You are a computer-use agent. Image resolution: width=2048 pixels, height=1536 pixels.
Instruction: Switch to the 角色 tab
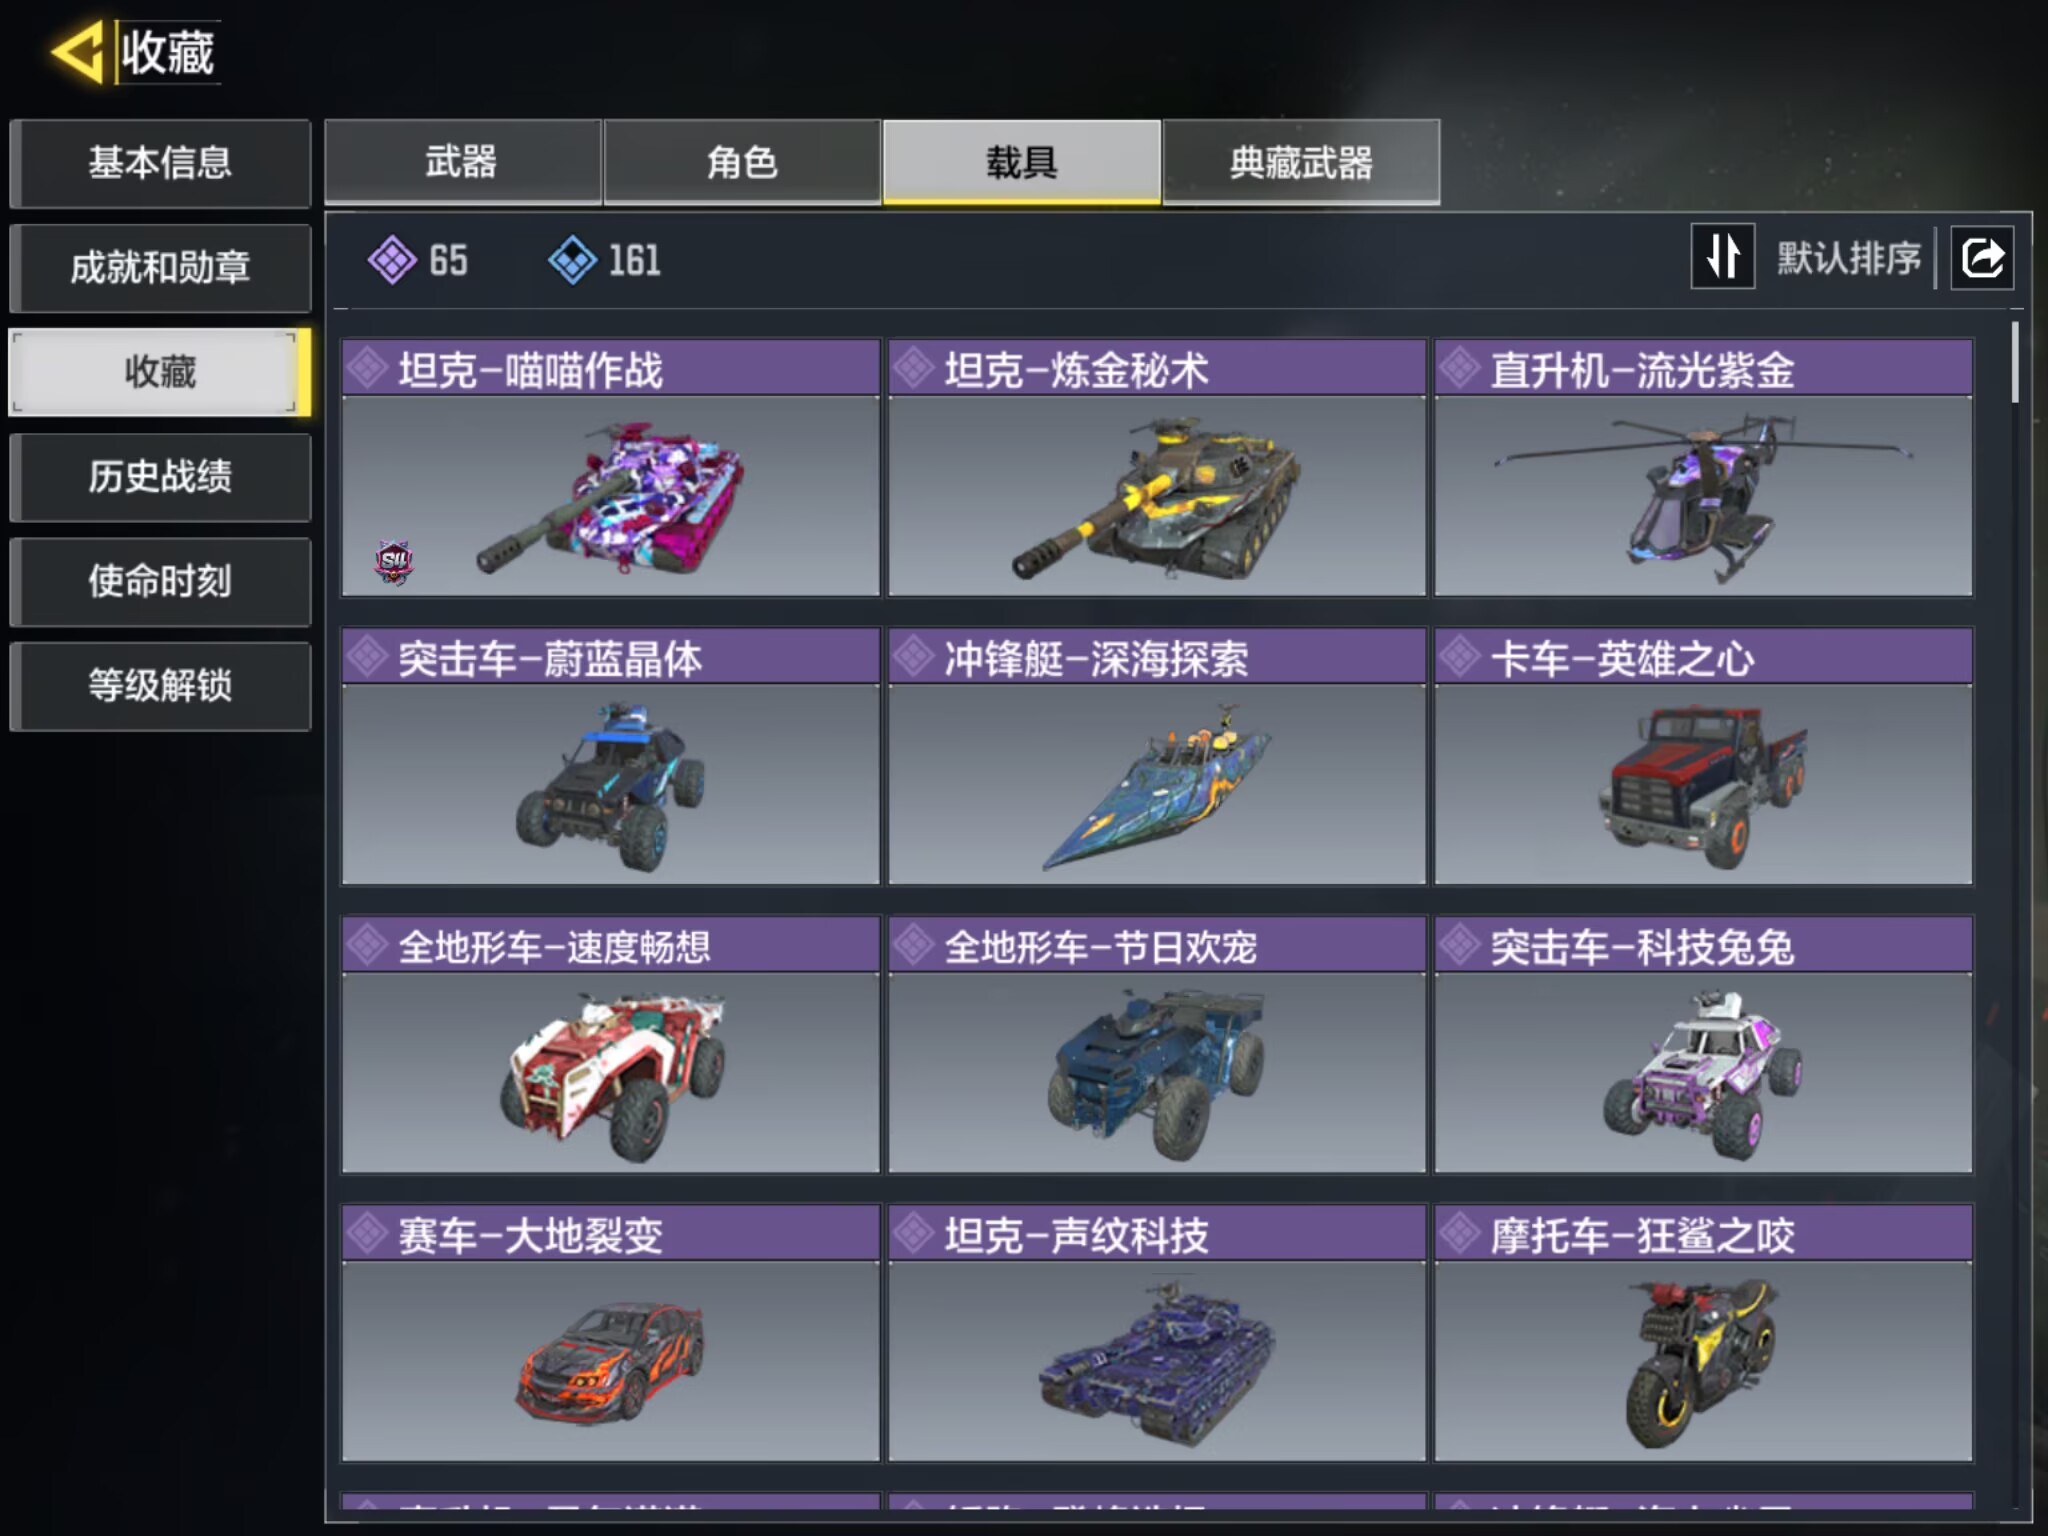742,162
